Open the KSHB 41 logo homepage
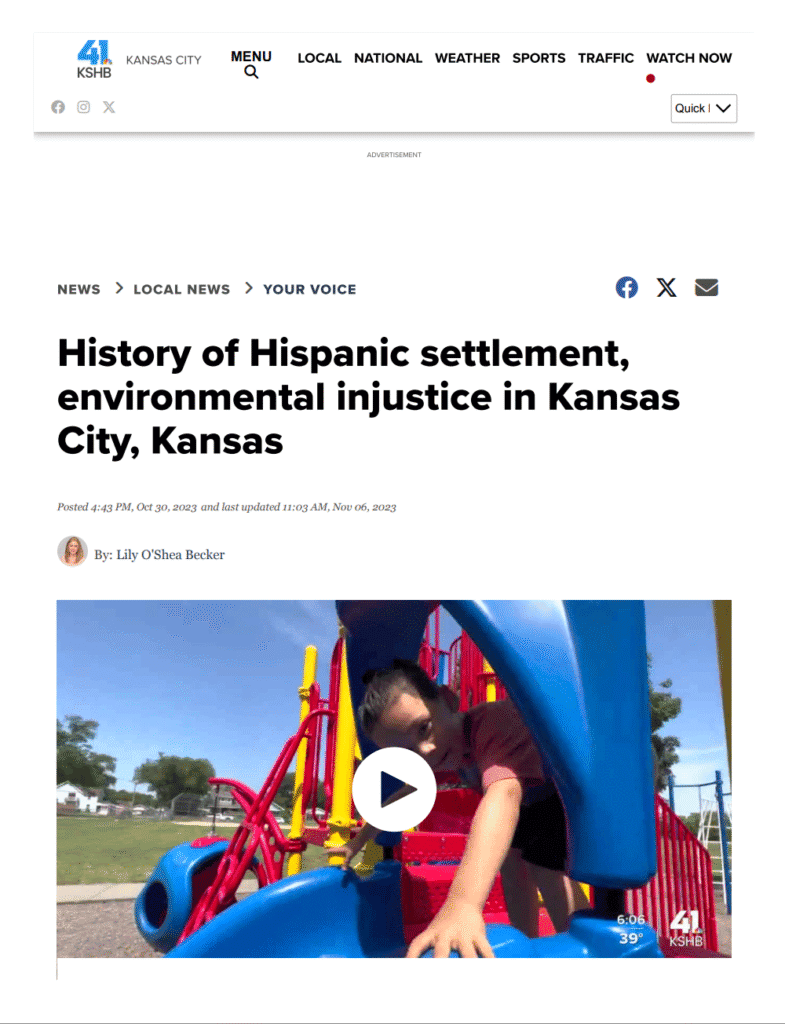Image resolution: width=785 pixels, height=1024 pixels. click(x=95, y=59)
